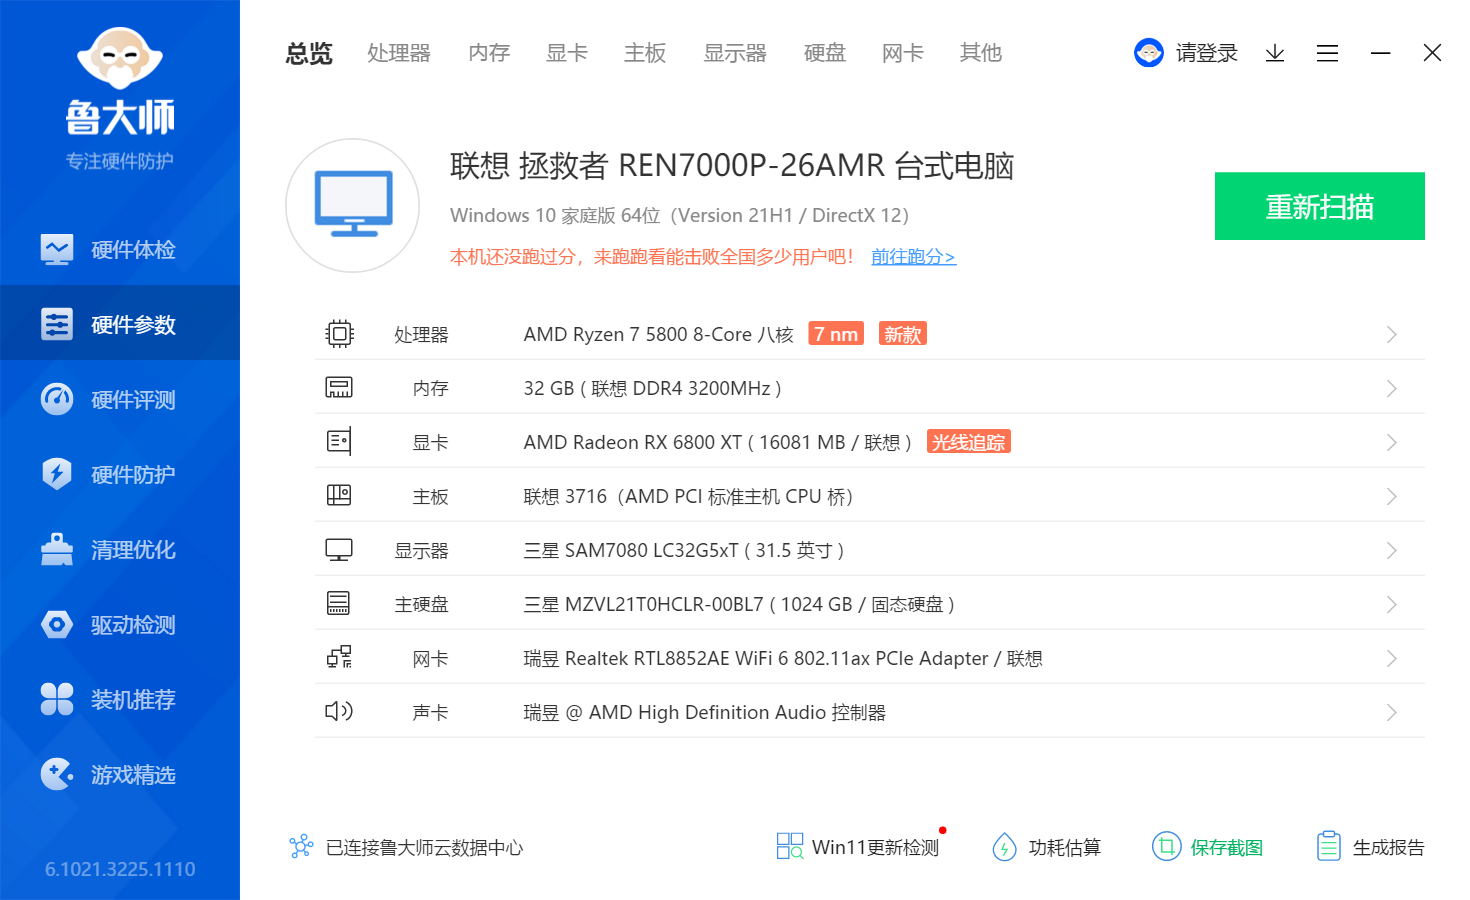Viewport: 1470px width, 900px height.
Task: Click the 处理器 chip icon
Action: pyautogui.click(x=339, y=333)
